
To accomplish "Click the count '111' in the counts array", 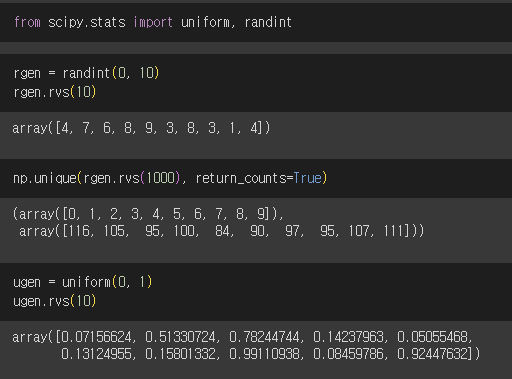I will point(393,231).
